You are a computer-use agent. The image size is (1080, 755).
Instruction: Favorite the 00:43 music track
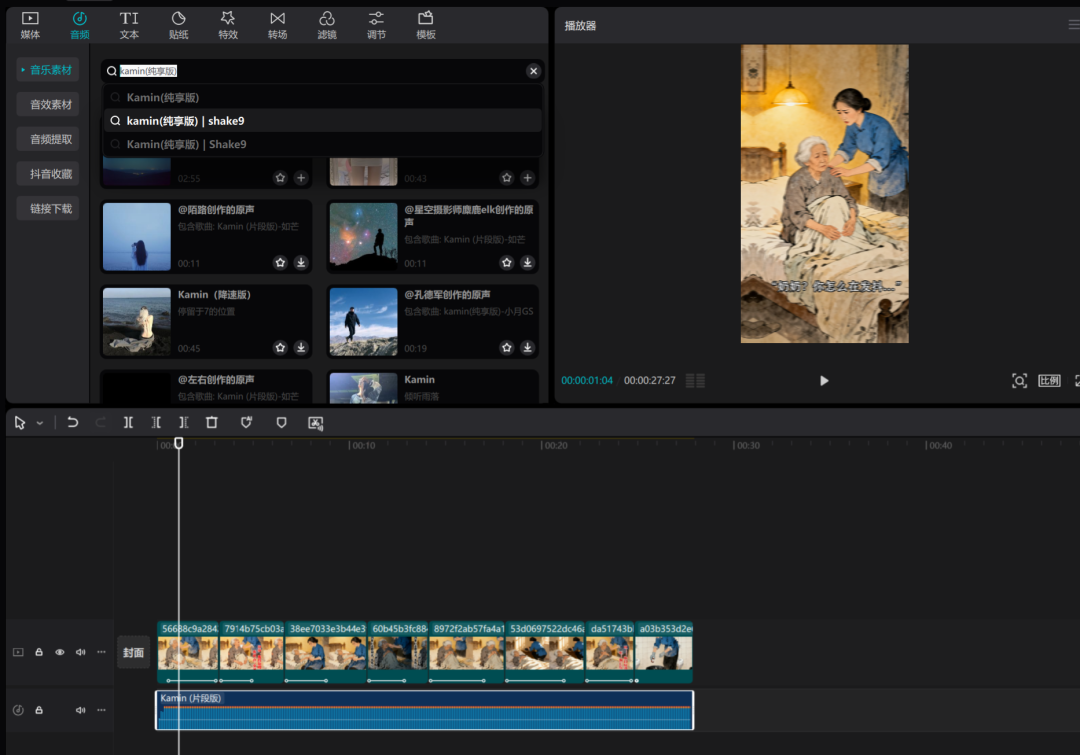pos(507,178)
